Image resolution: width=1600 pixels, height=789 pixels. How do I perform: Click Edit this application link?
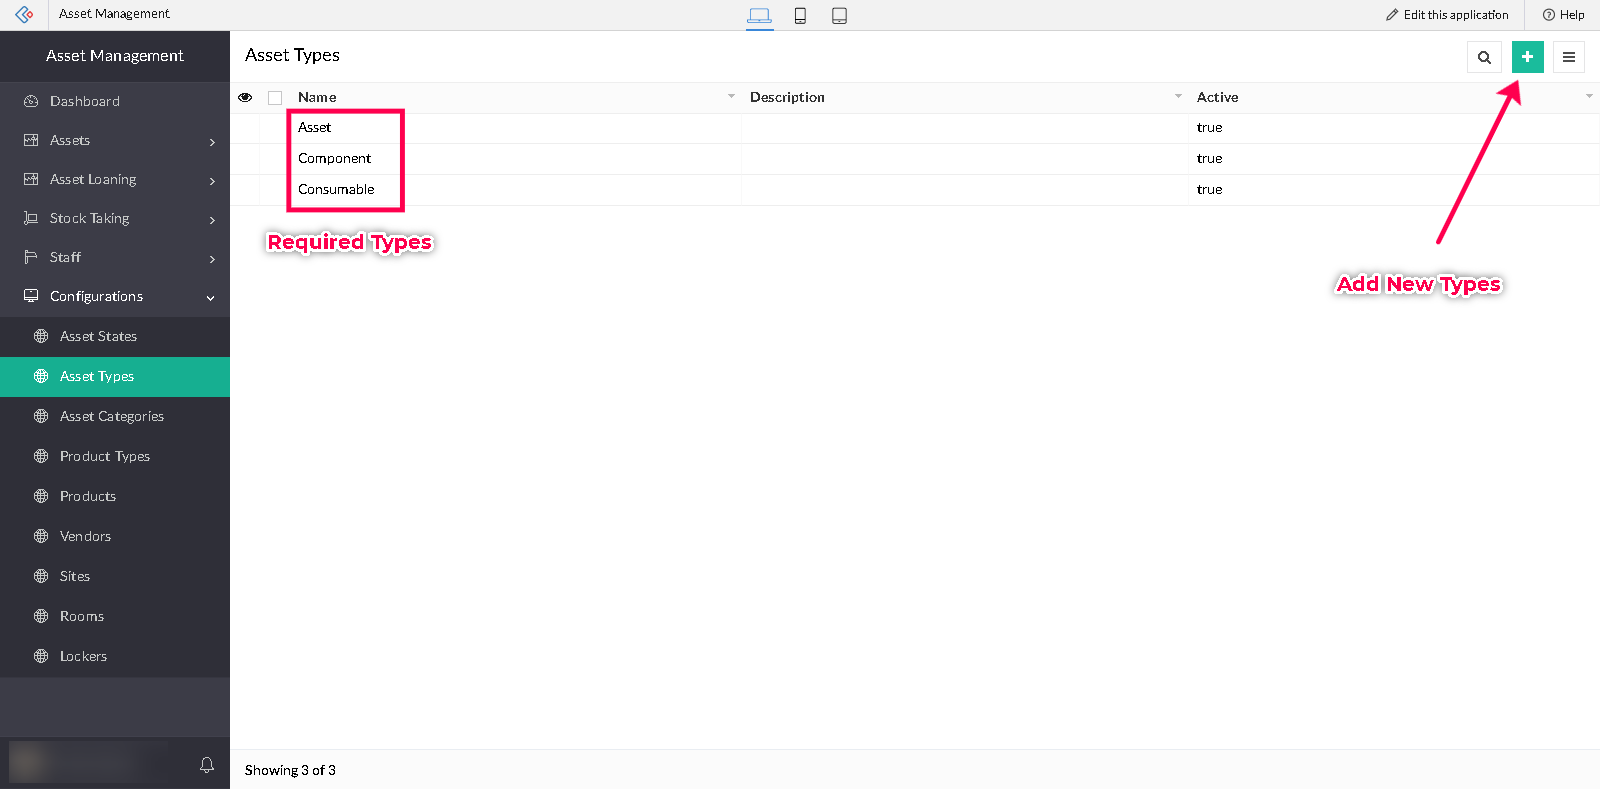pyautogui.click(x=1447, y=15)
